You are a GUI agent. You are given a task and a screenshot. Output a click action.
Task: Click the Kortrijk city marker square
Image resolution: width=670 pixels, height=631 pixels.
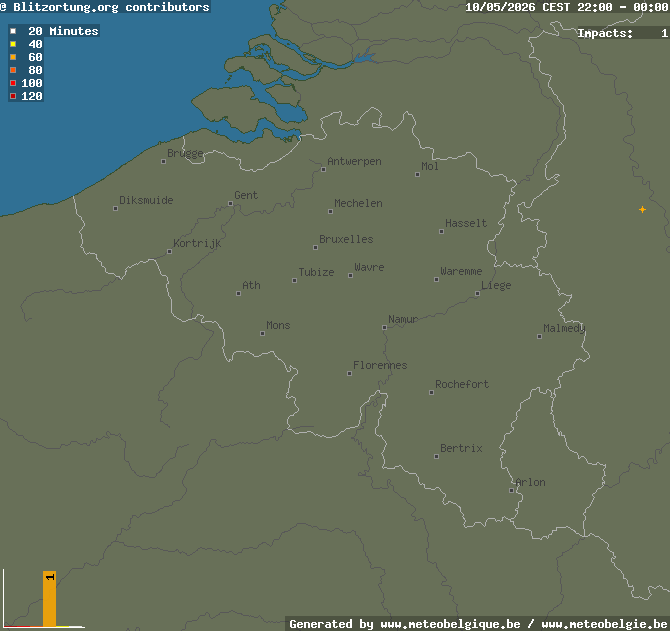170,252
